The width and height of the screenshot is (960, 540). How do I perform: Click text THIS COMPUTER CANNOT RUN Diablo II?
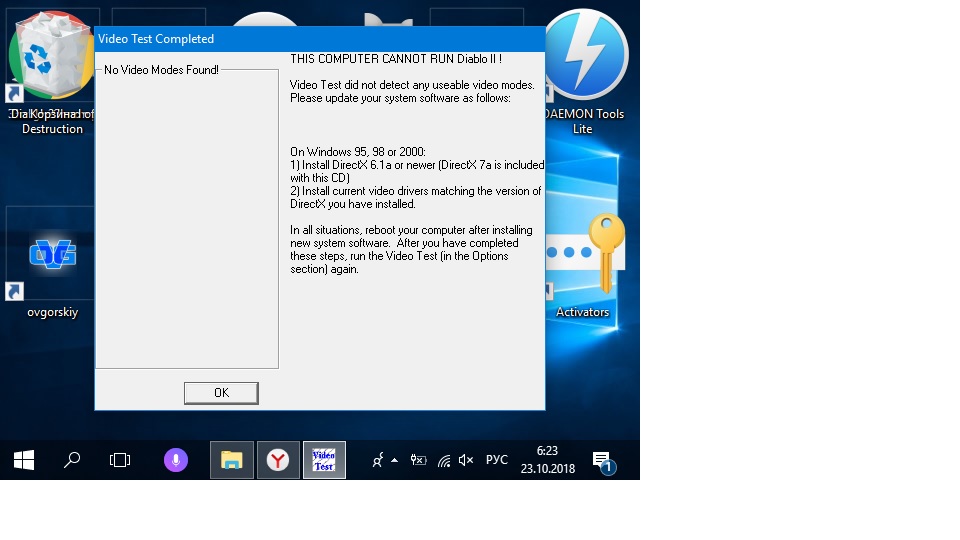pos(396,59)
